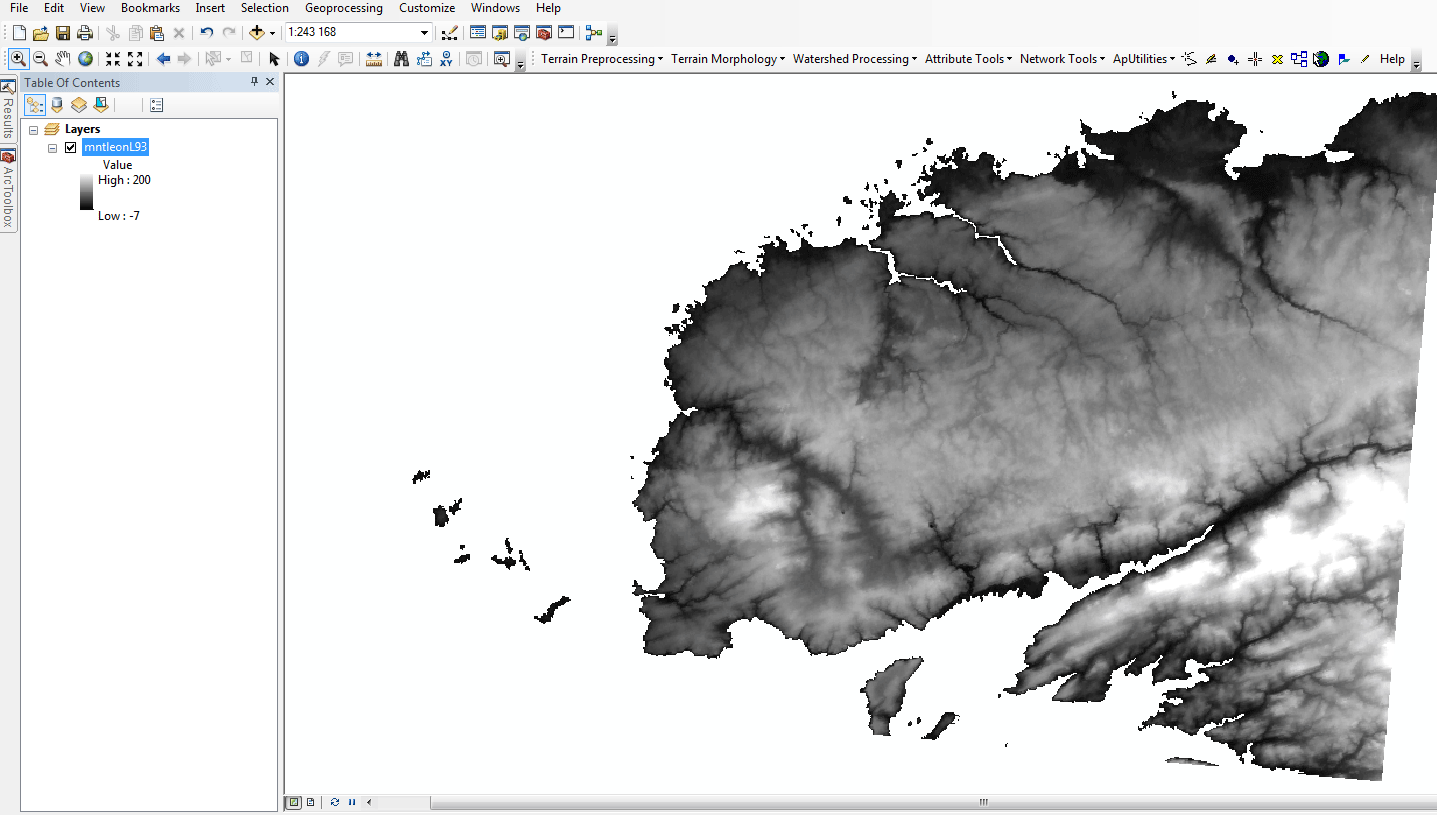Activate the Pan hand tool
Screen dimensions: 1437x815
[63, 59]
